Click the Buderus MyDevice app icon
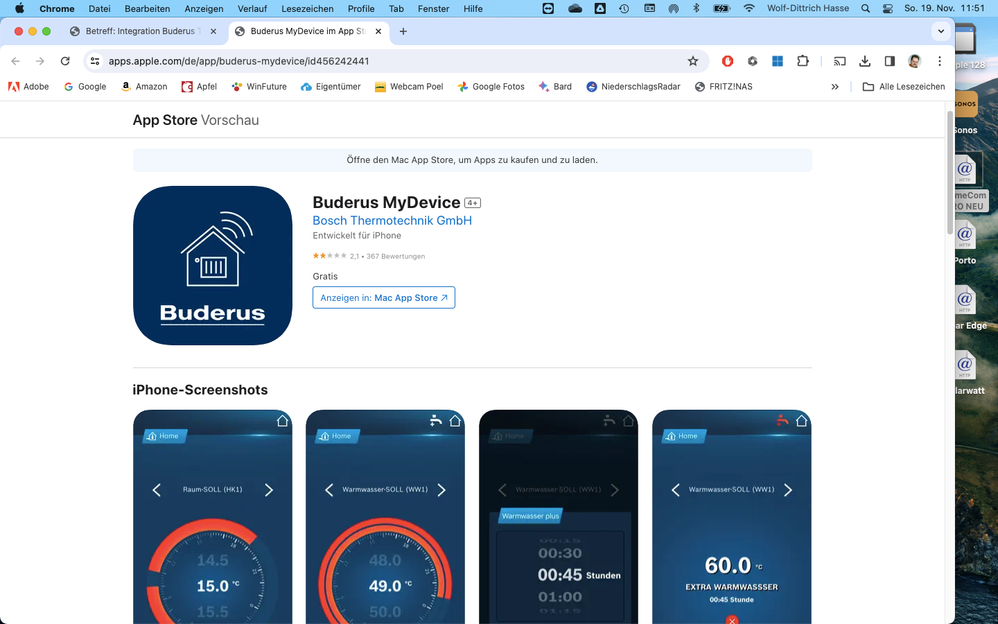Screen dimensions: 998x624 tap(212, 265)
